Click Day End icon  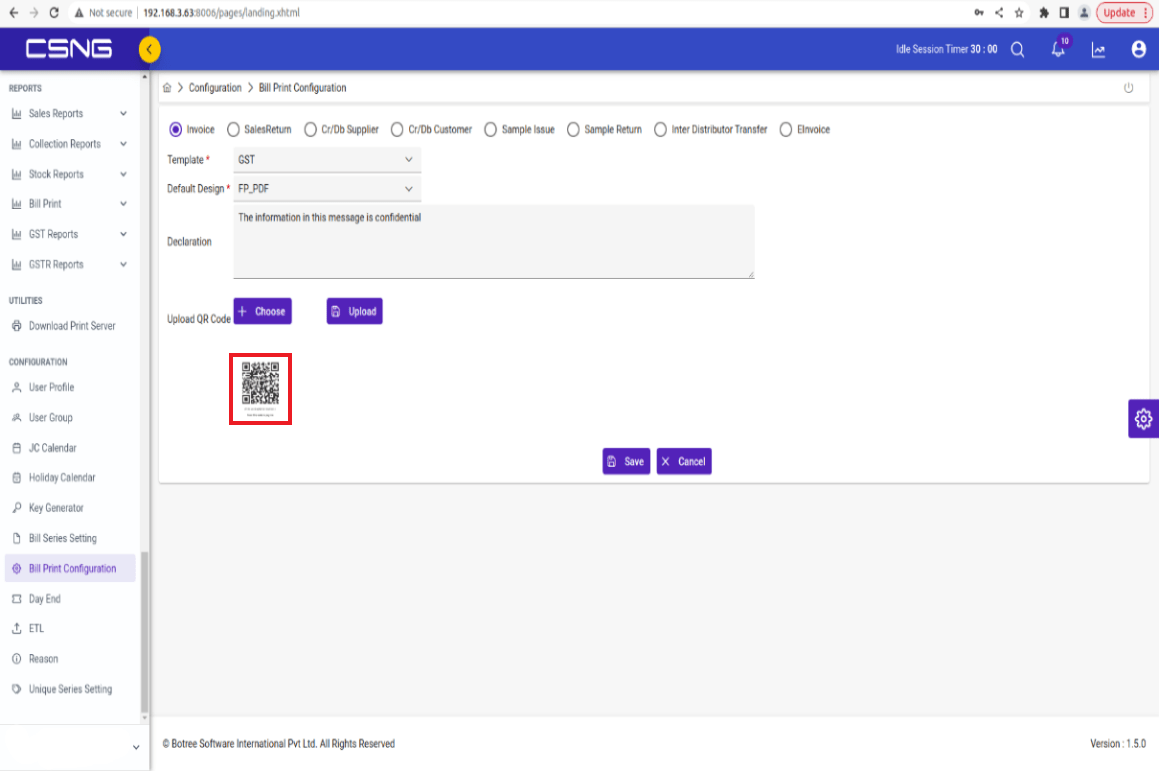pos(16,599)
